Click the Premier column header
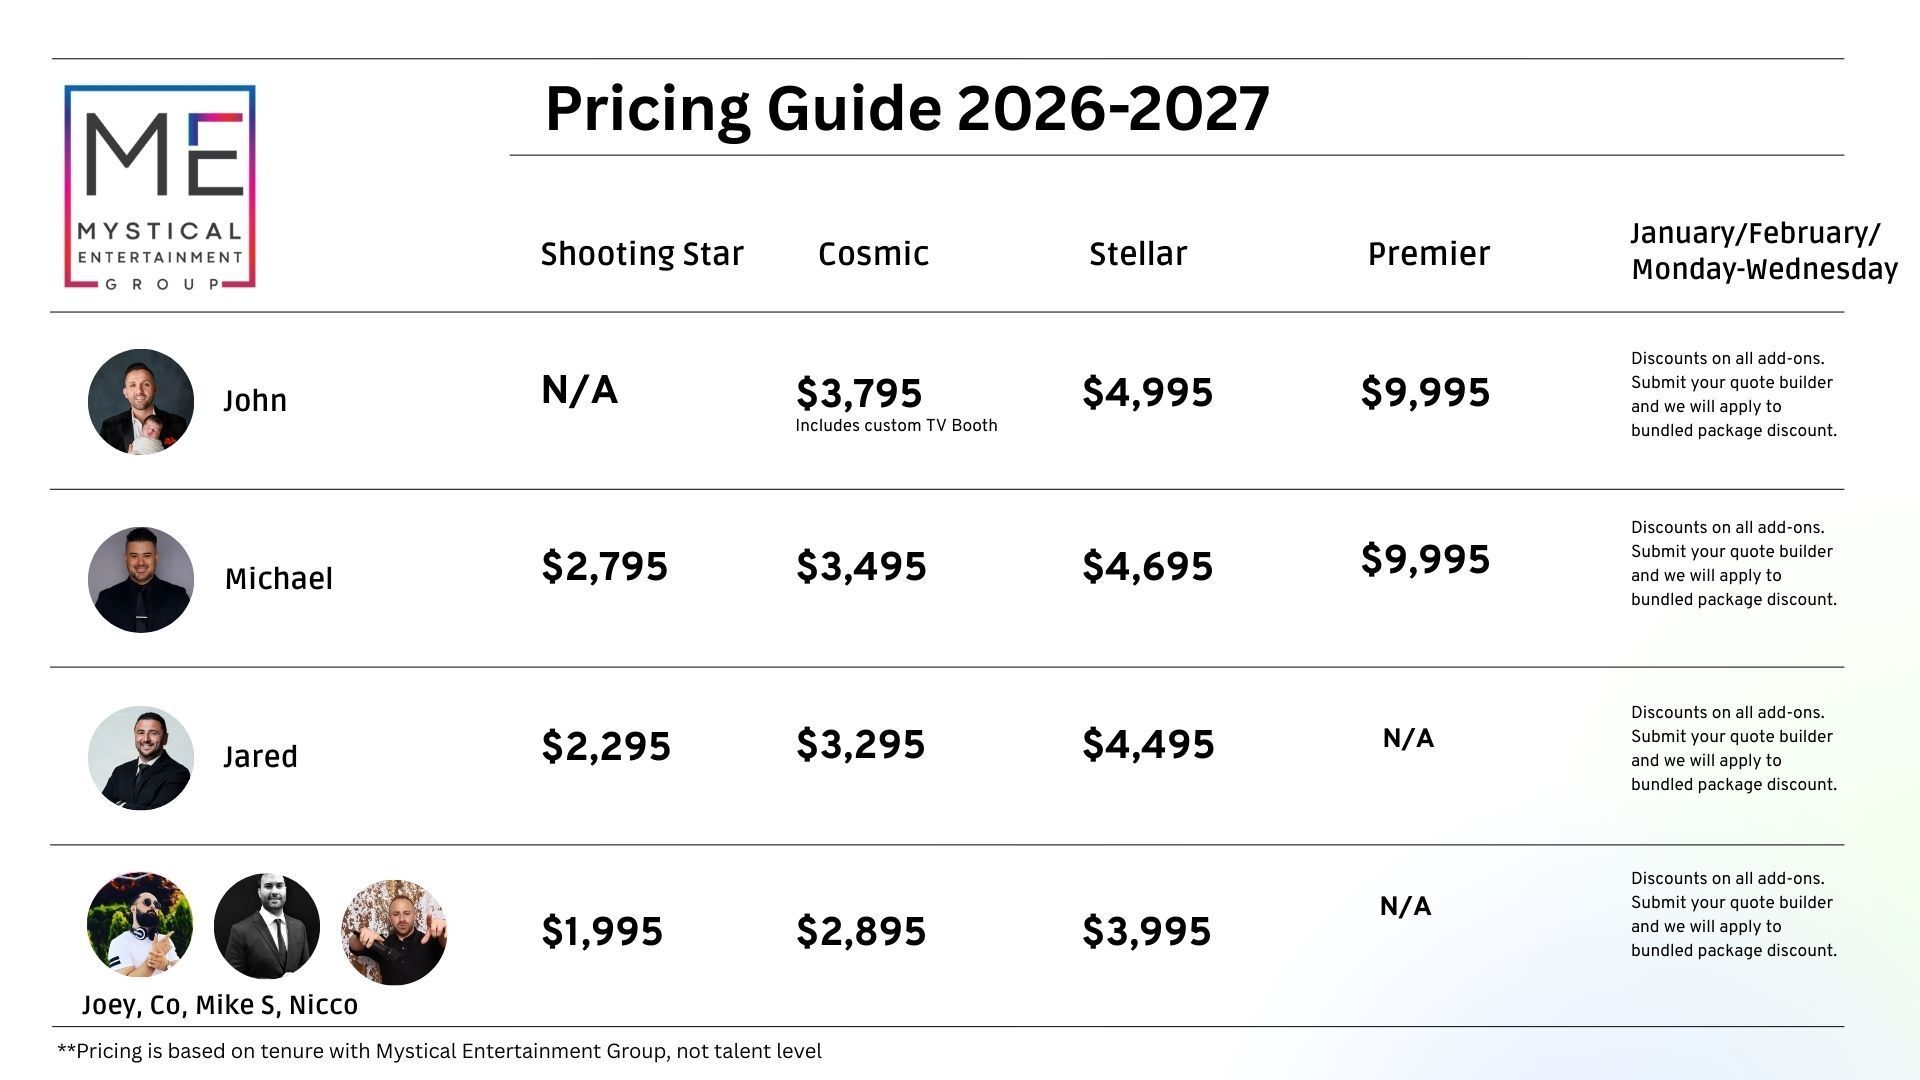Image resolution: width=1920 pixels, height=1080 pixels. (1428, 254)
